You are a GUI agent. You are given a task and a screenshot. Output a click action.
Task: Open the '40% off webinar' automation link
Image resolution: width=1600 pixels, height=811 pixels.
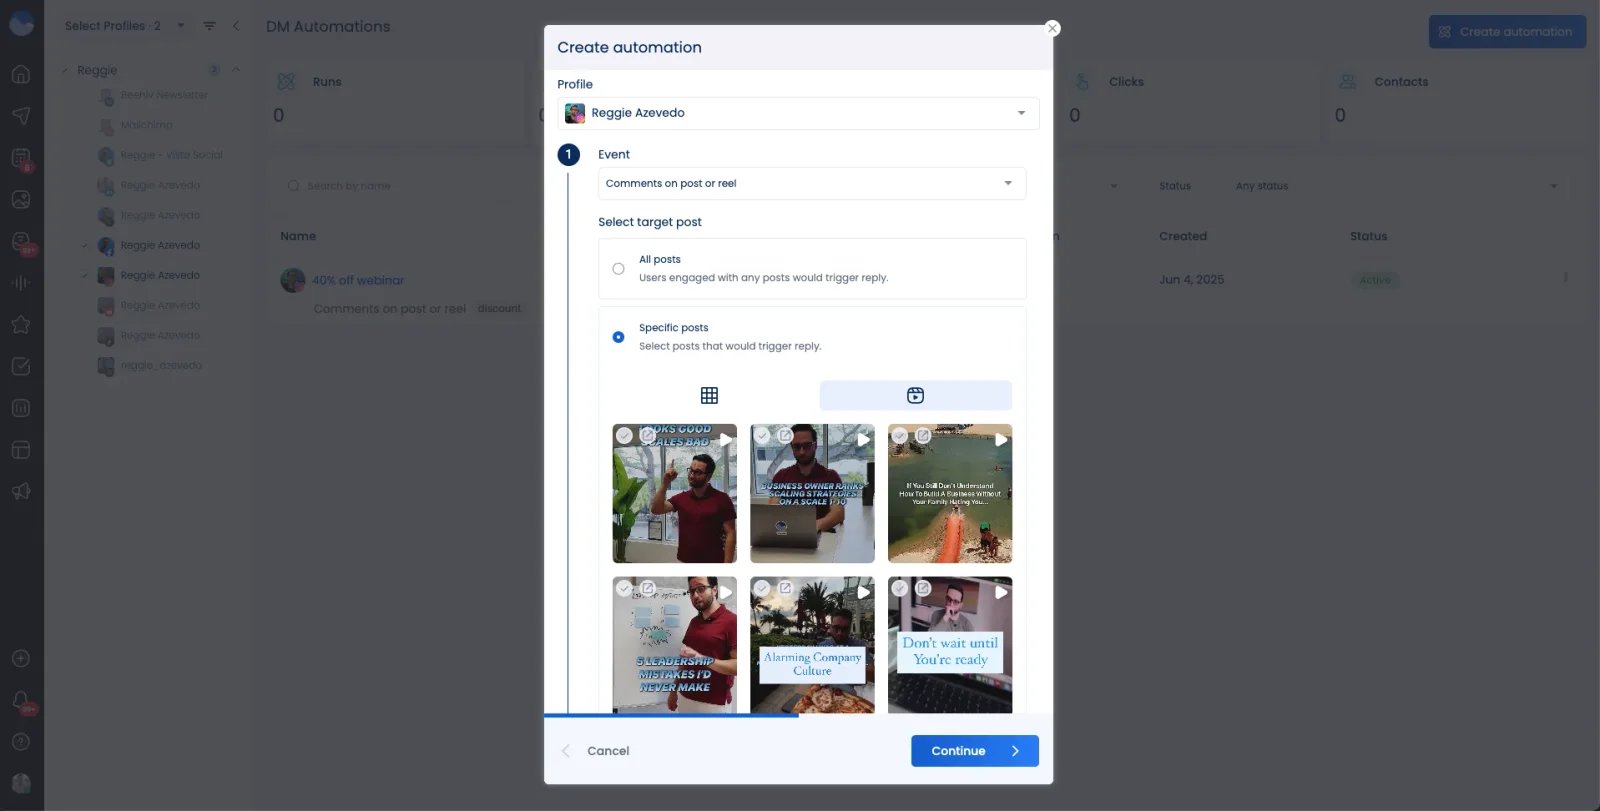tap(358, 280)
